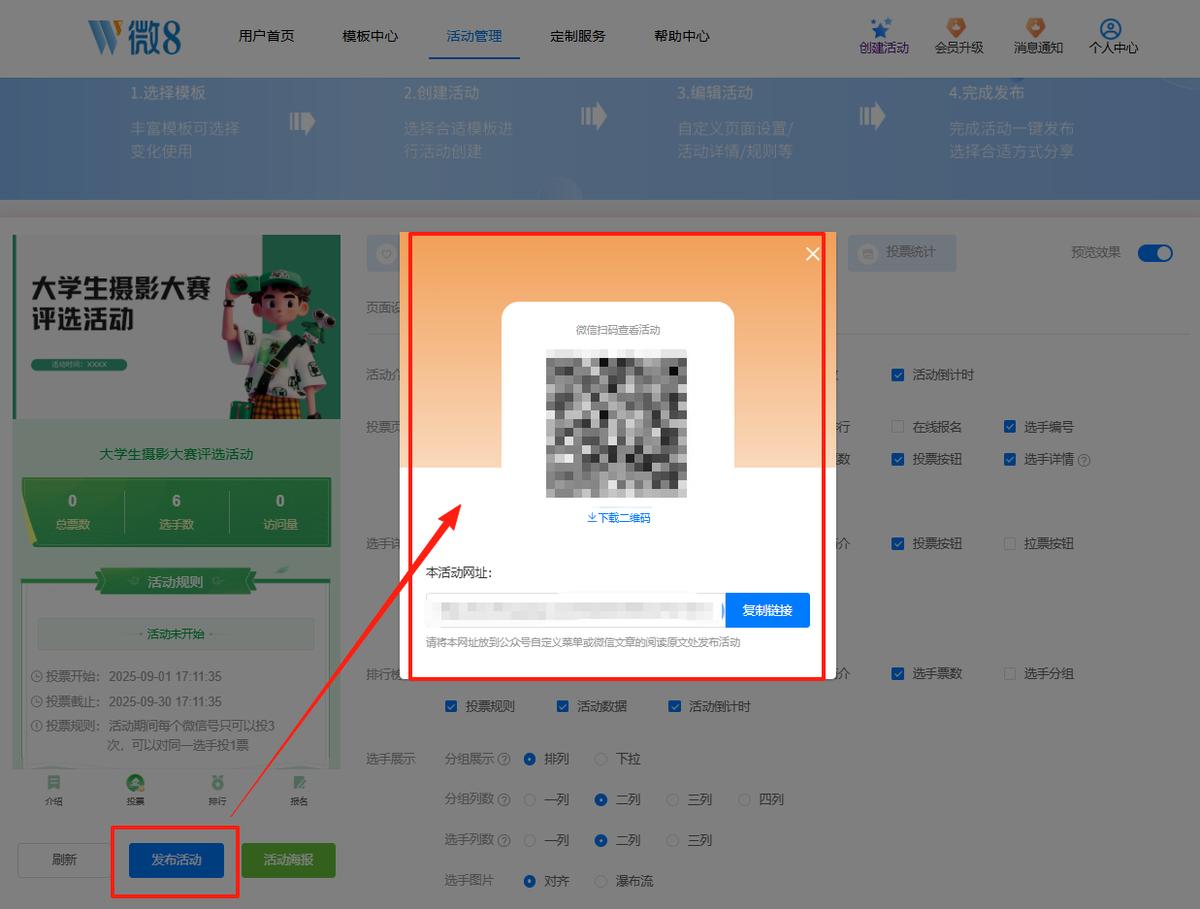Select the 下拉 radio for 分组展示
1200x909 pixels.
[x=601, y=759]
